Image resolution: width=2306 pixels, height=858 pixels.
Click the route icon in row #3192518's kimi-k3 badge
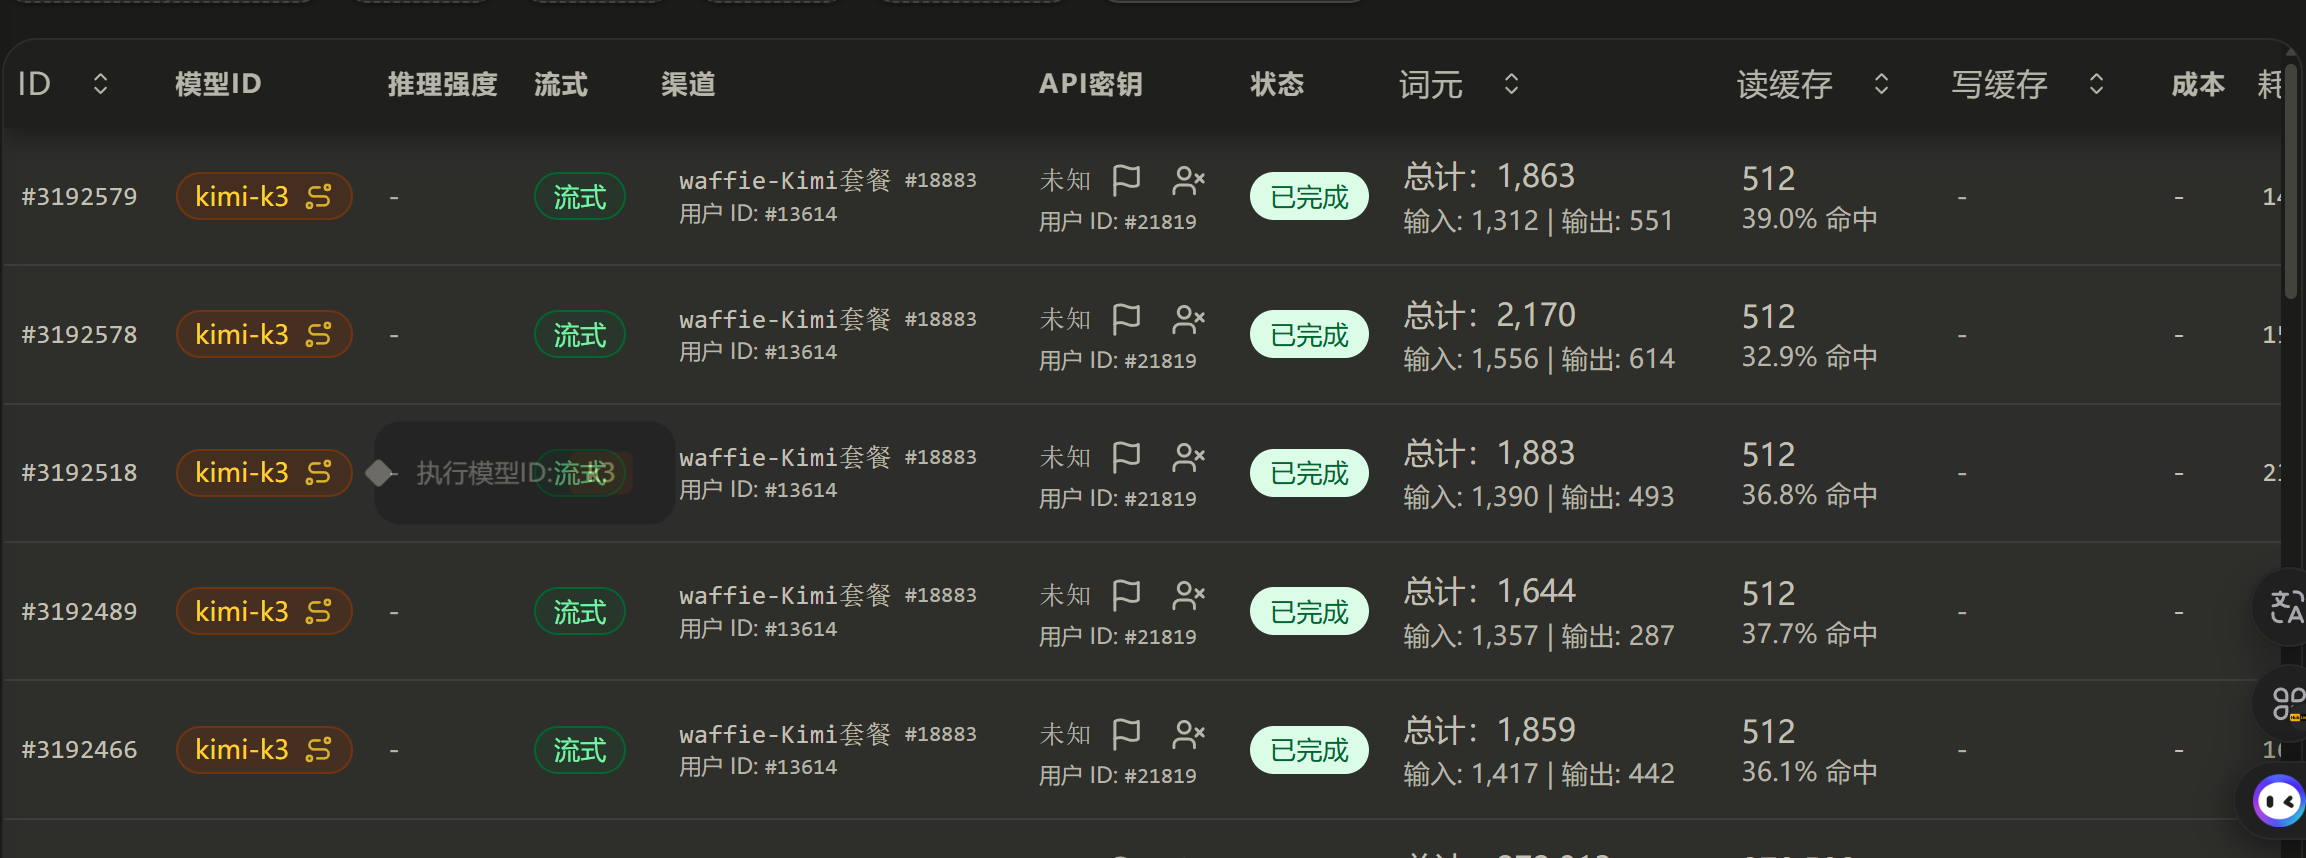tap(318, 473)
